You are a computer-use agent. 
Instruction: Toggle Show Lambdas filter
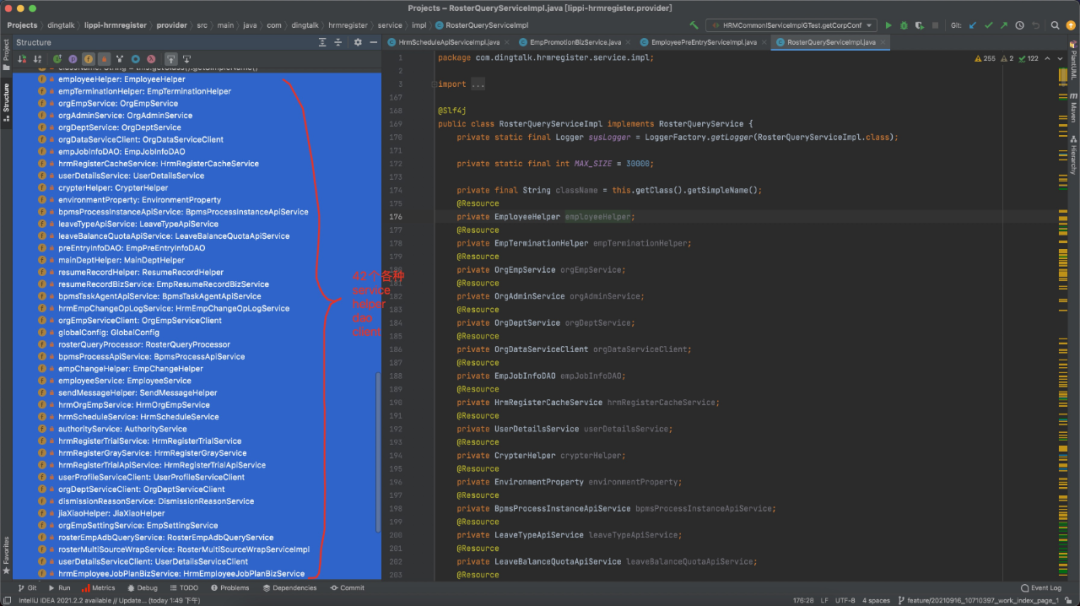pyautogui.click(x=151, y=59)
